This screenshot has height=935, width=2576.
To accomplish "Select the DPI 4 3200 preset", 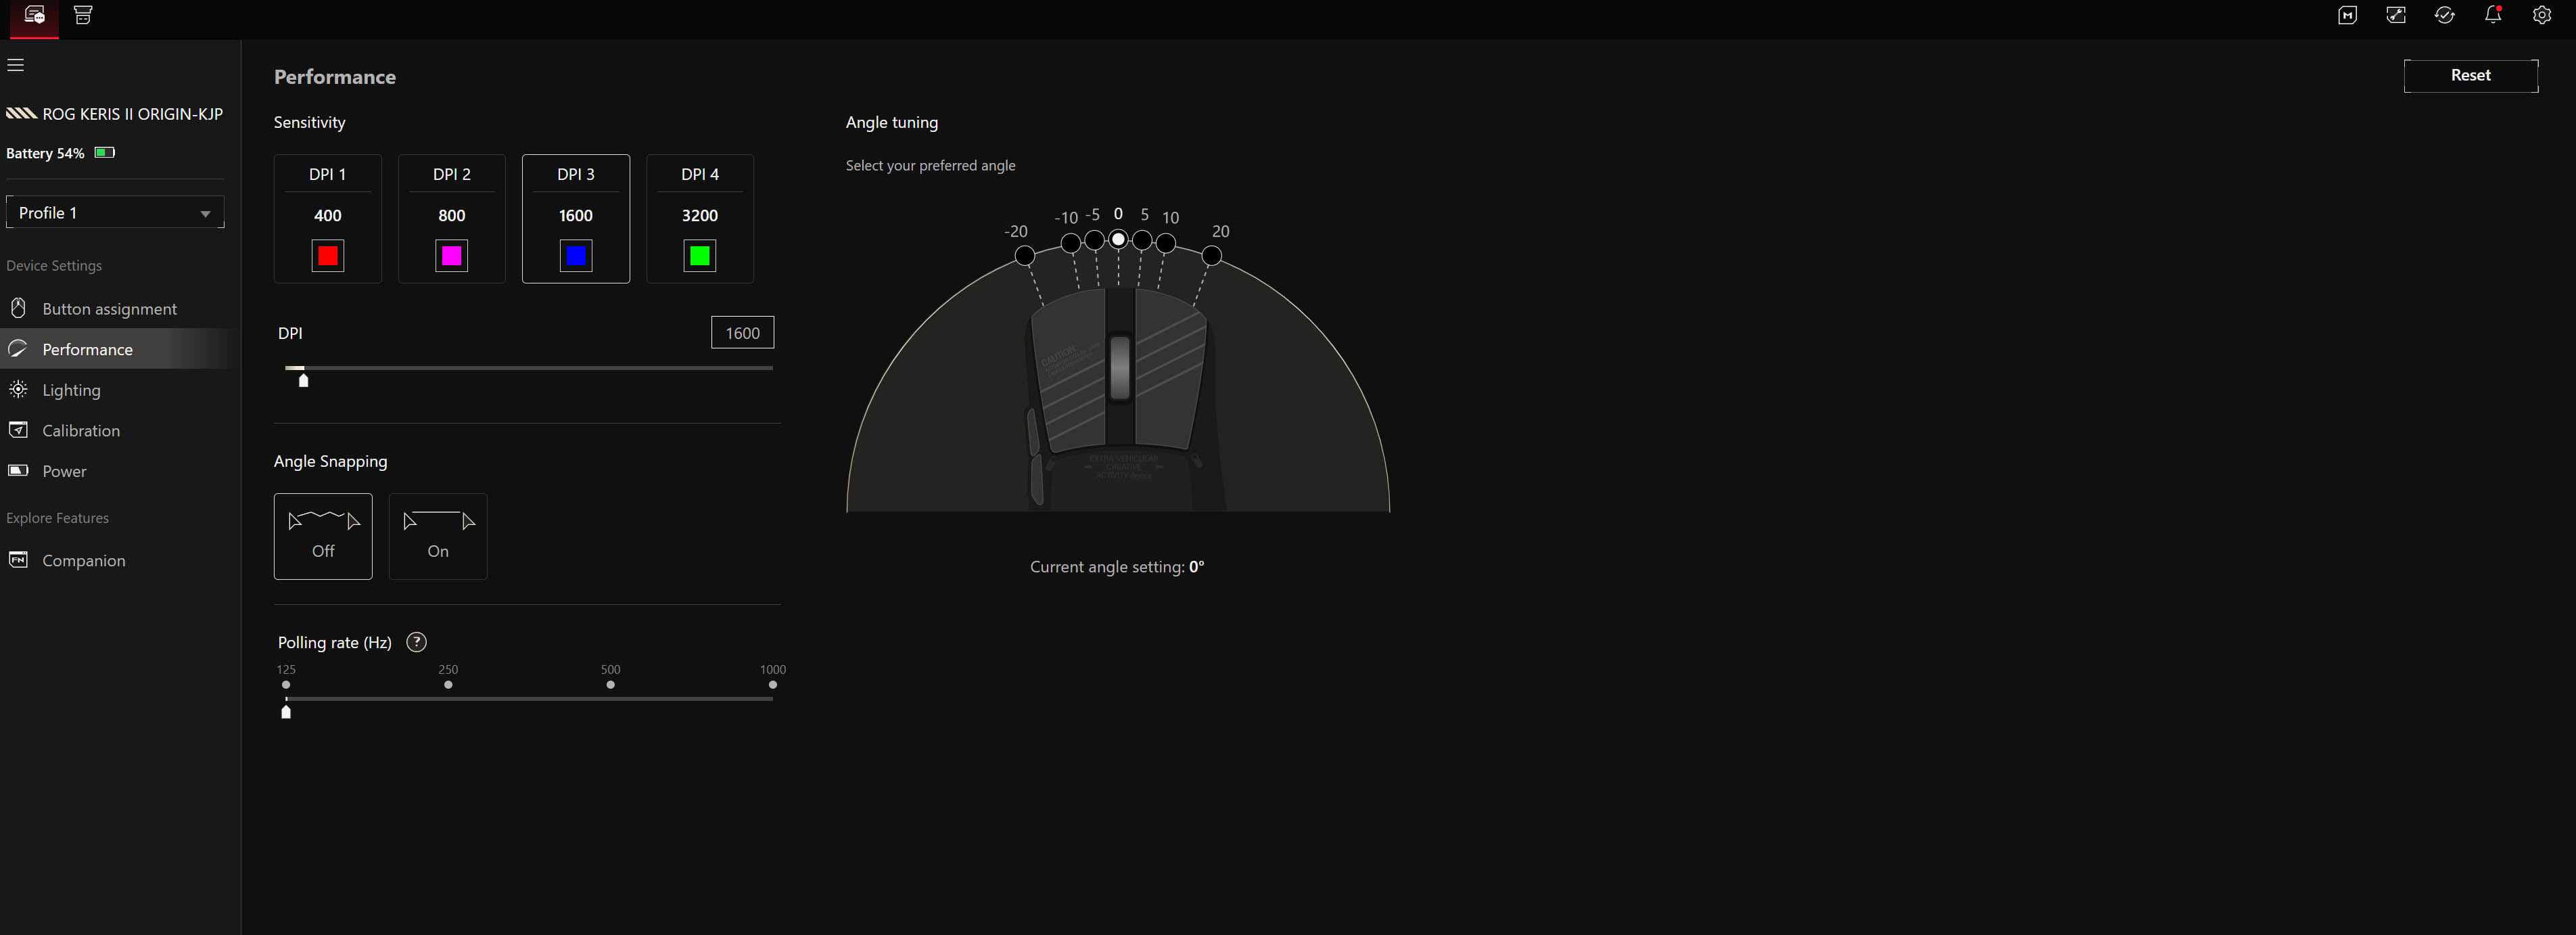I will point(700,219).
